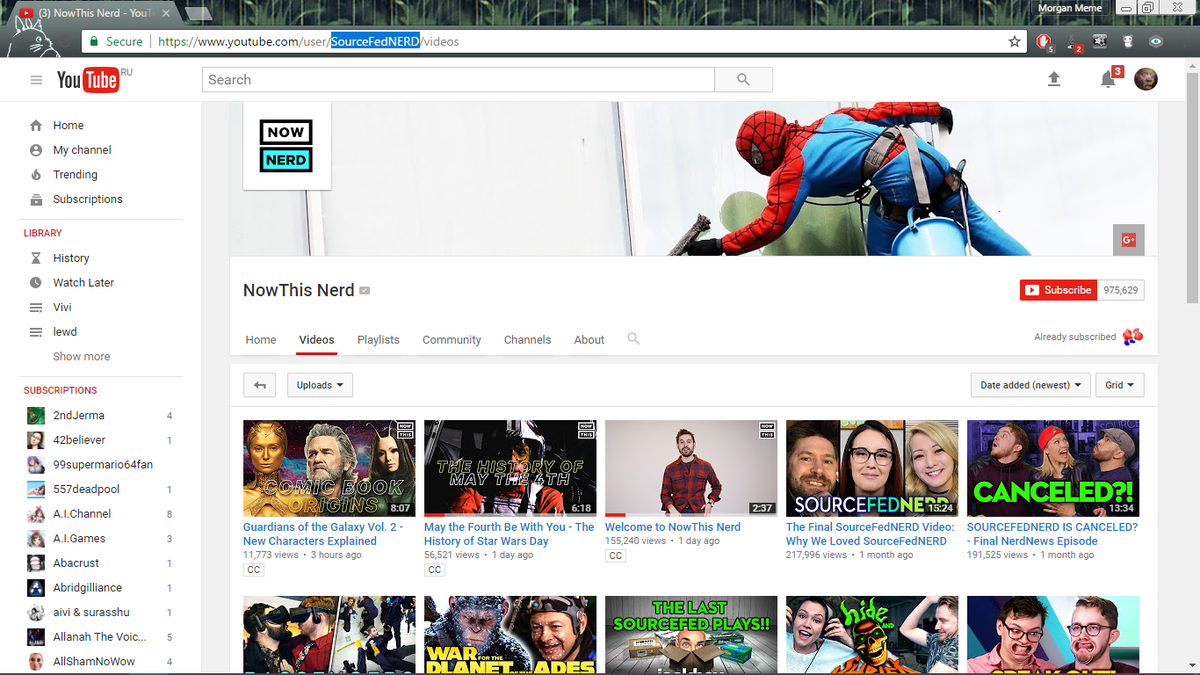This screenshot has width=1200, height=675.
Task: Bookmark page with the star icon
Action: coord(1015,42)
